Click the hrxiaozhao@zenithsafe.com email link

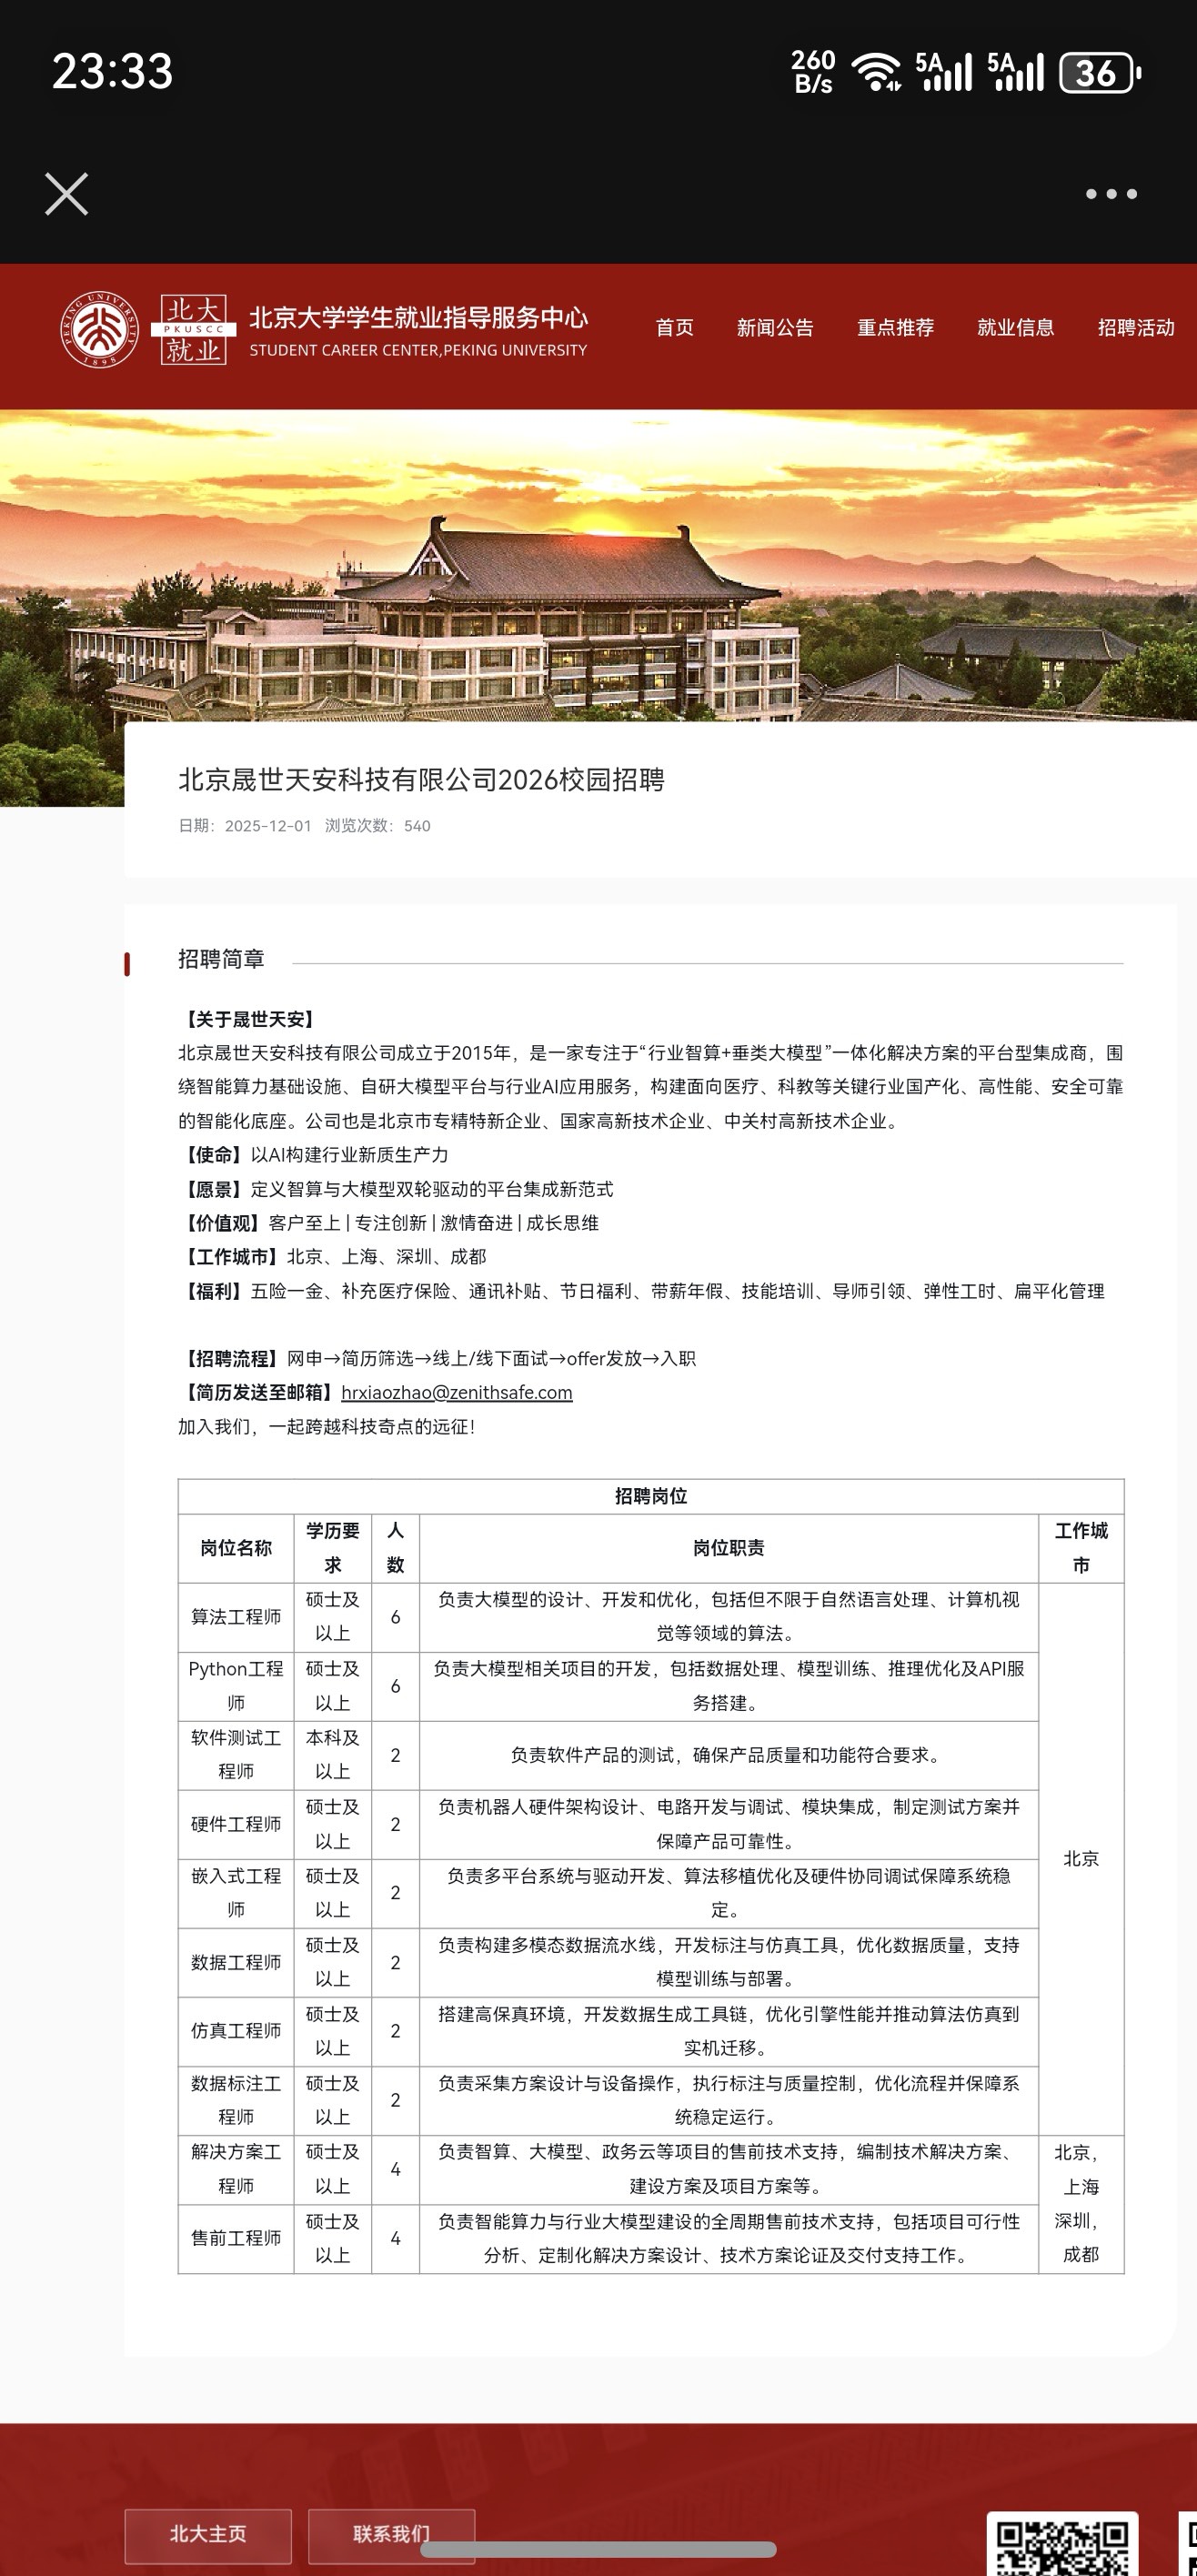click(x=457, y=1392)
